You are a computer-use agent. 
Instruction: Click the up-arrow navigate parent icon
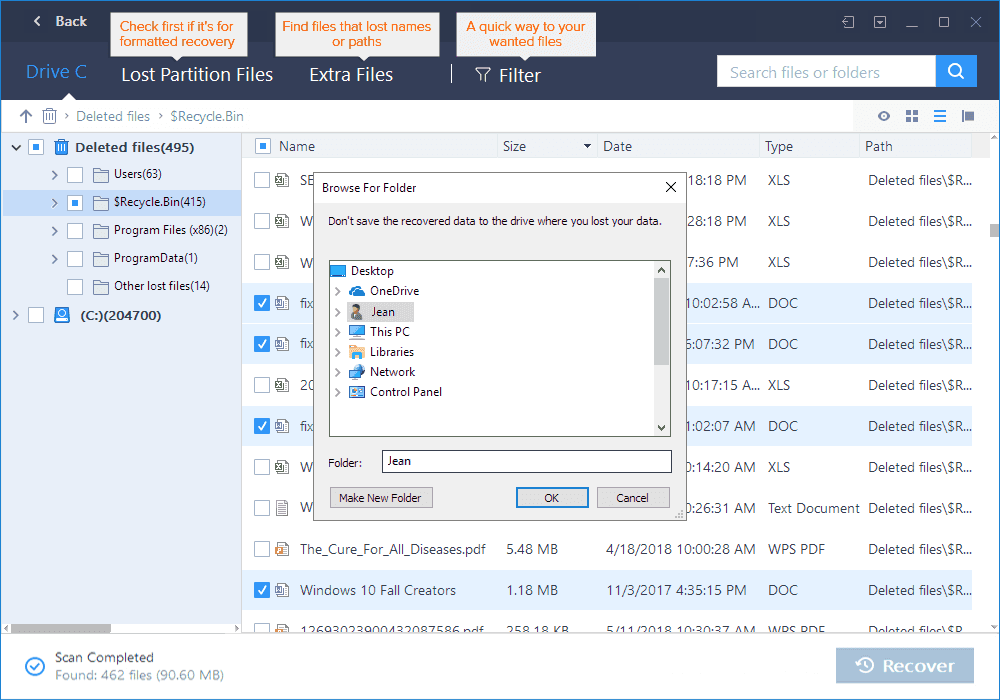(26, 116)
